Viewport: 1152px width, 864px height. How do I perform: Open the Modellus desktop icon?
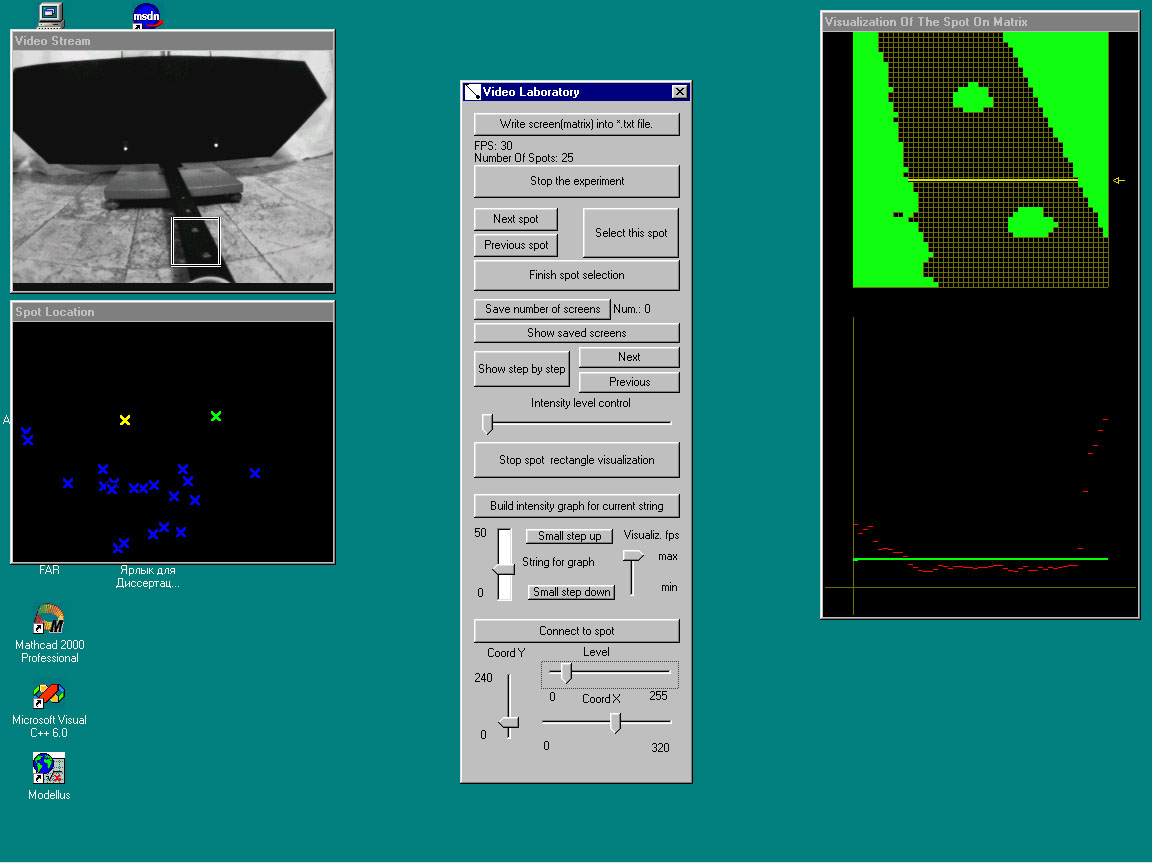49,768
